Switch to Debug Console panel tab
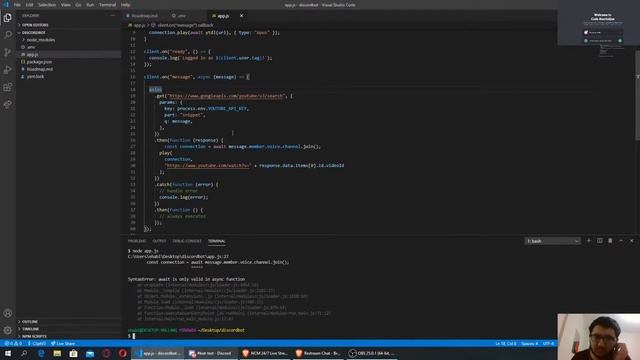640x360 pixels. pyautogui.click(x=187, y=241)
